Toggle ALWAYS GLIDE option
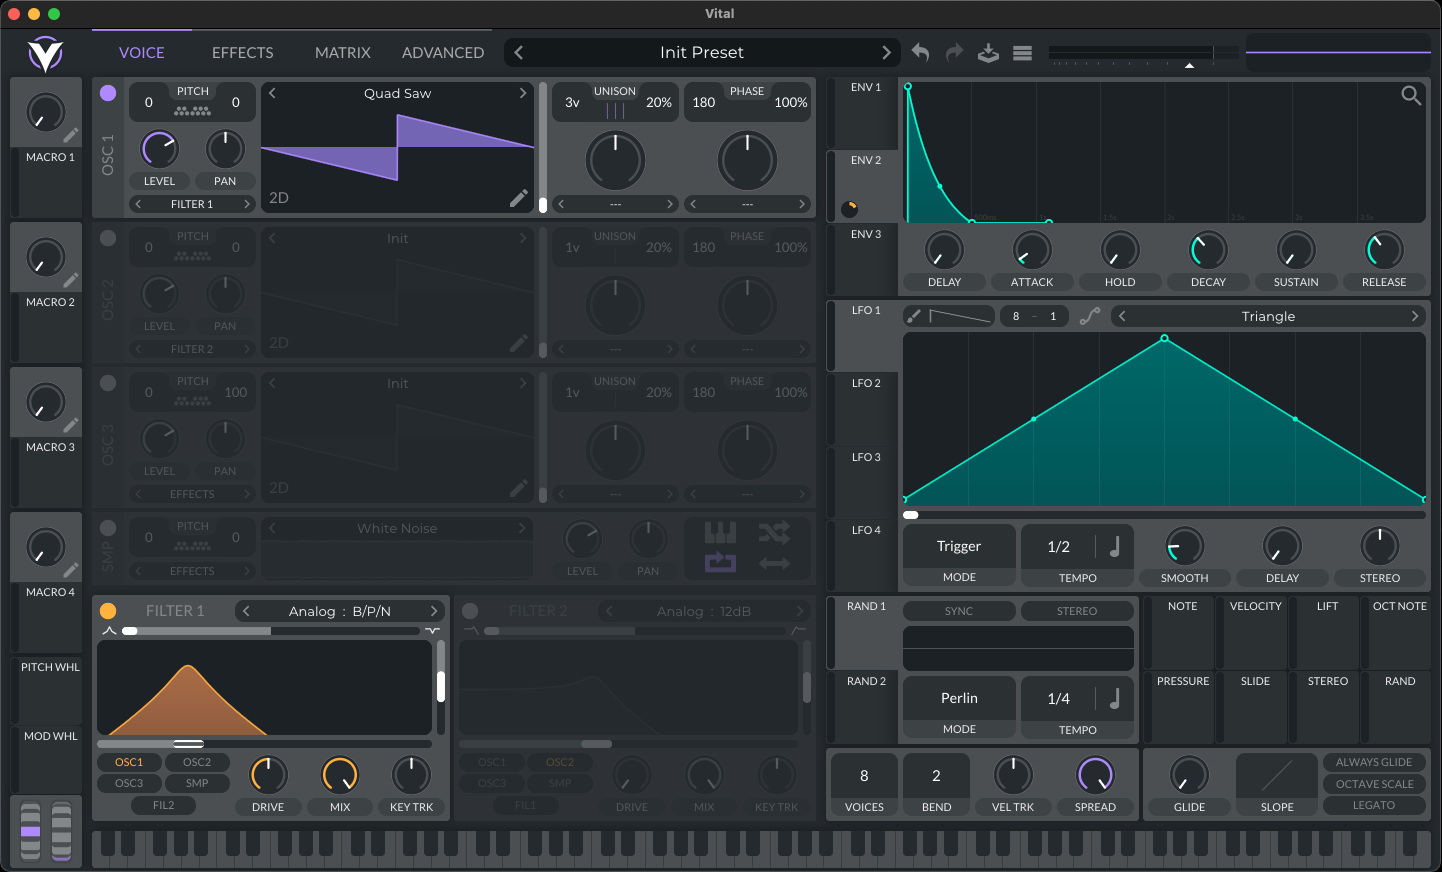This screenshot has width=1442, height=872. (x=1374, y=762)
